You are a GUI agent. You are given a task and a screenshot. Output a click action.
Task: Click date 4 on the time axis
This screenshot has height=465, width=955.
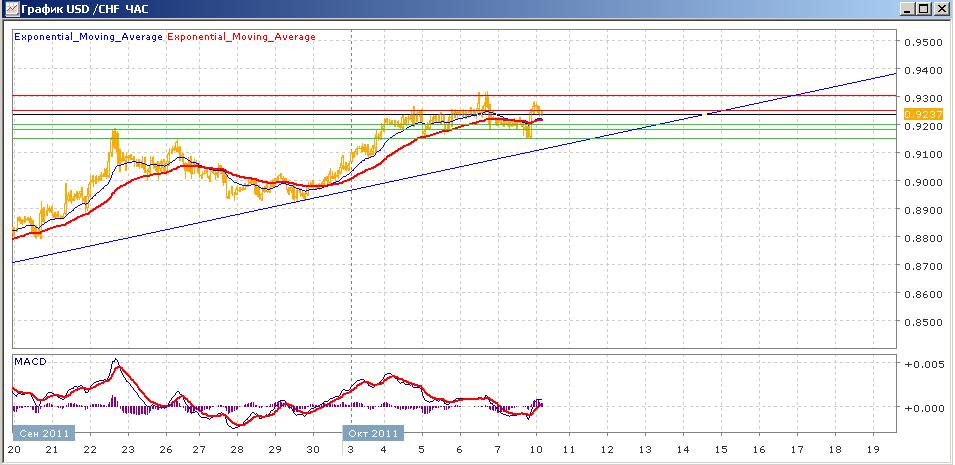383,450
